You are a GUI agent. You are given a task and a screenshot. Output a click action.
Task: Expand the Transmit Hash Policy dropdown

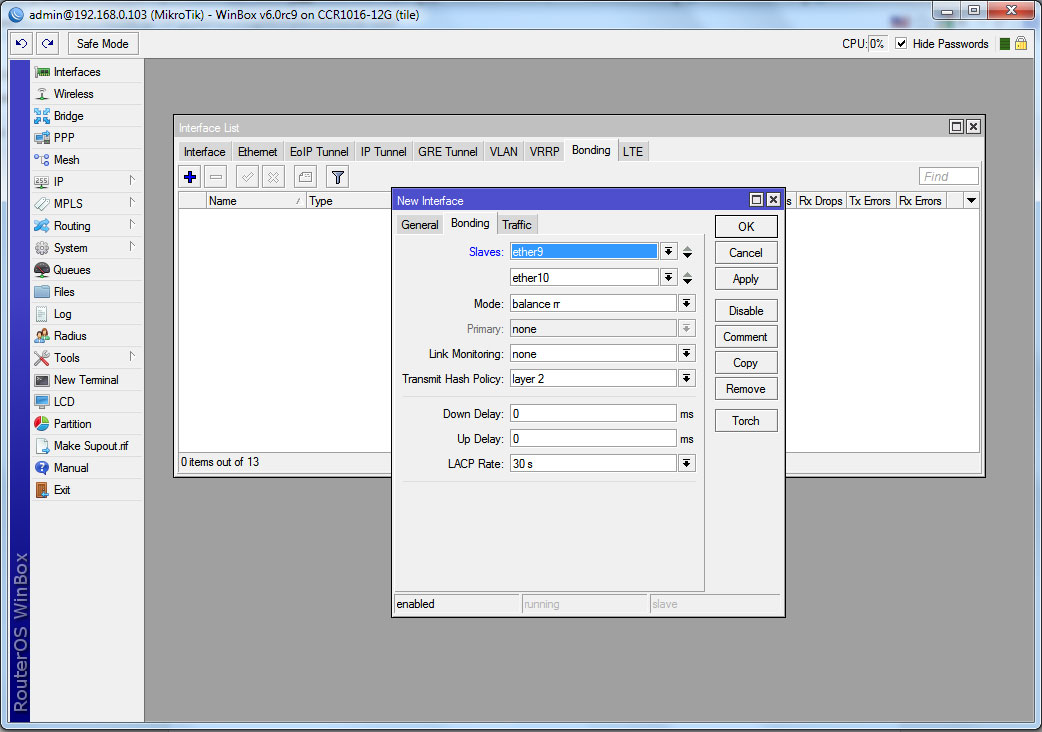[x=686, y=378]
